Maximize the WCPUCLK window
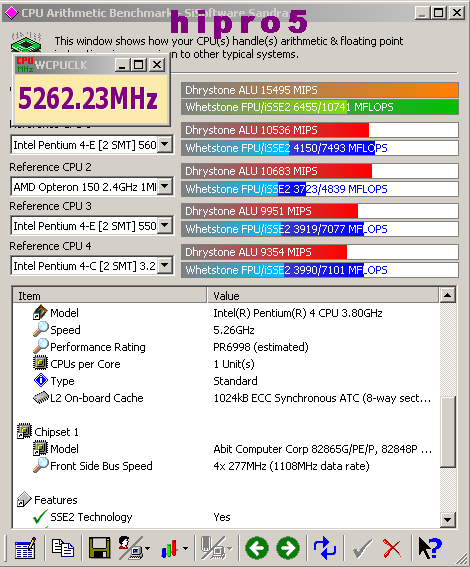The width and height of the screenshot is (470, 567). [x=138, y=65]
